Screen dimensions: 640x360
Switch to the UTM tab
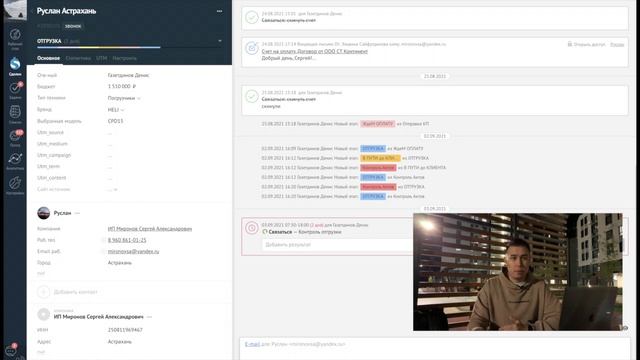(x=101, y=58)
